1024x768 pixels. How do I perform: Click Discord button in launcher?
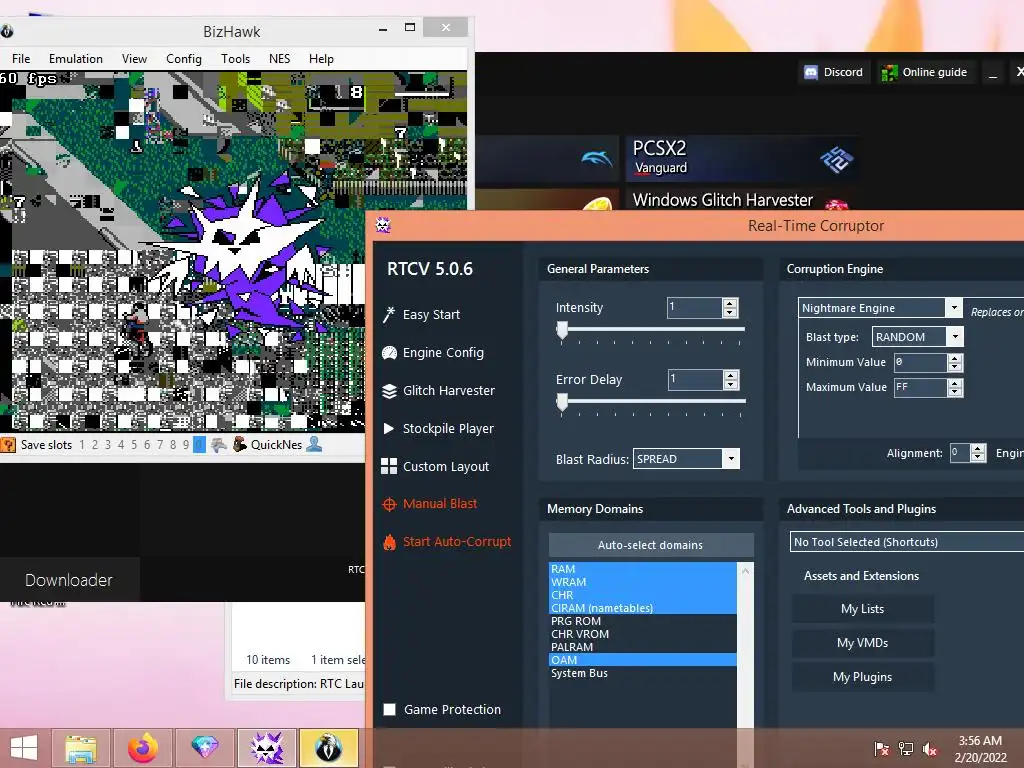coord(833,72)
